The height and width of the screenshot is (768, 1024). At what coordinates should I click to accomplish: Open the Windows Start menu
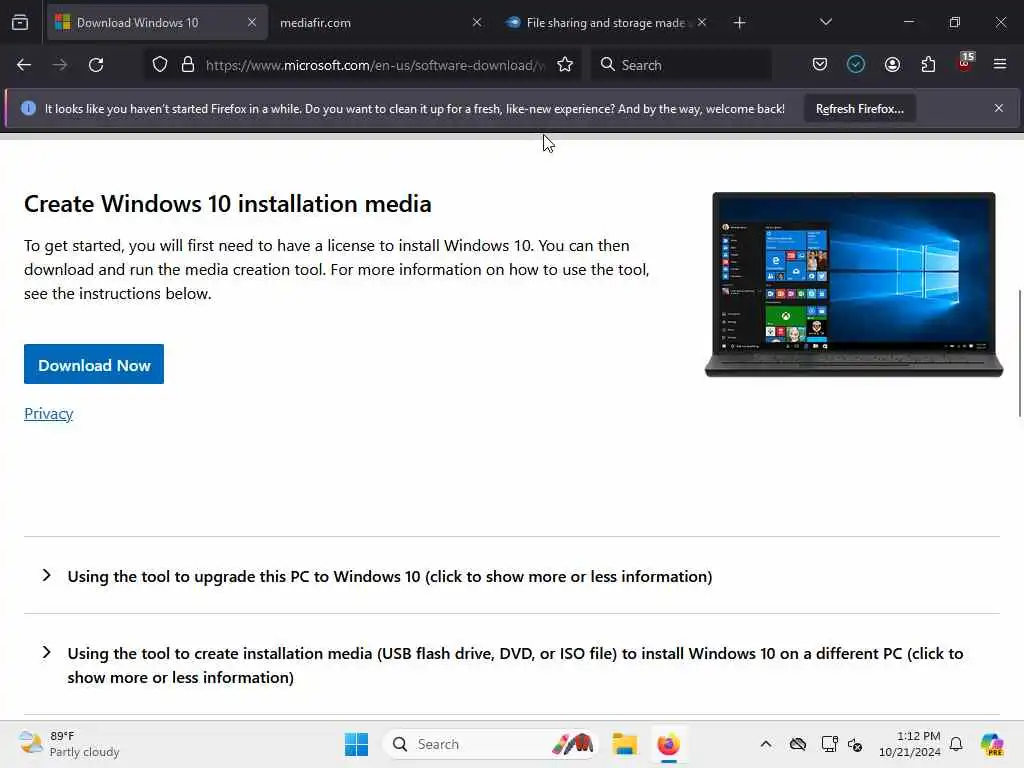[357, 744]
